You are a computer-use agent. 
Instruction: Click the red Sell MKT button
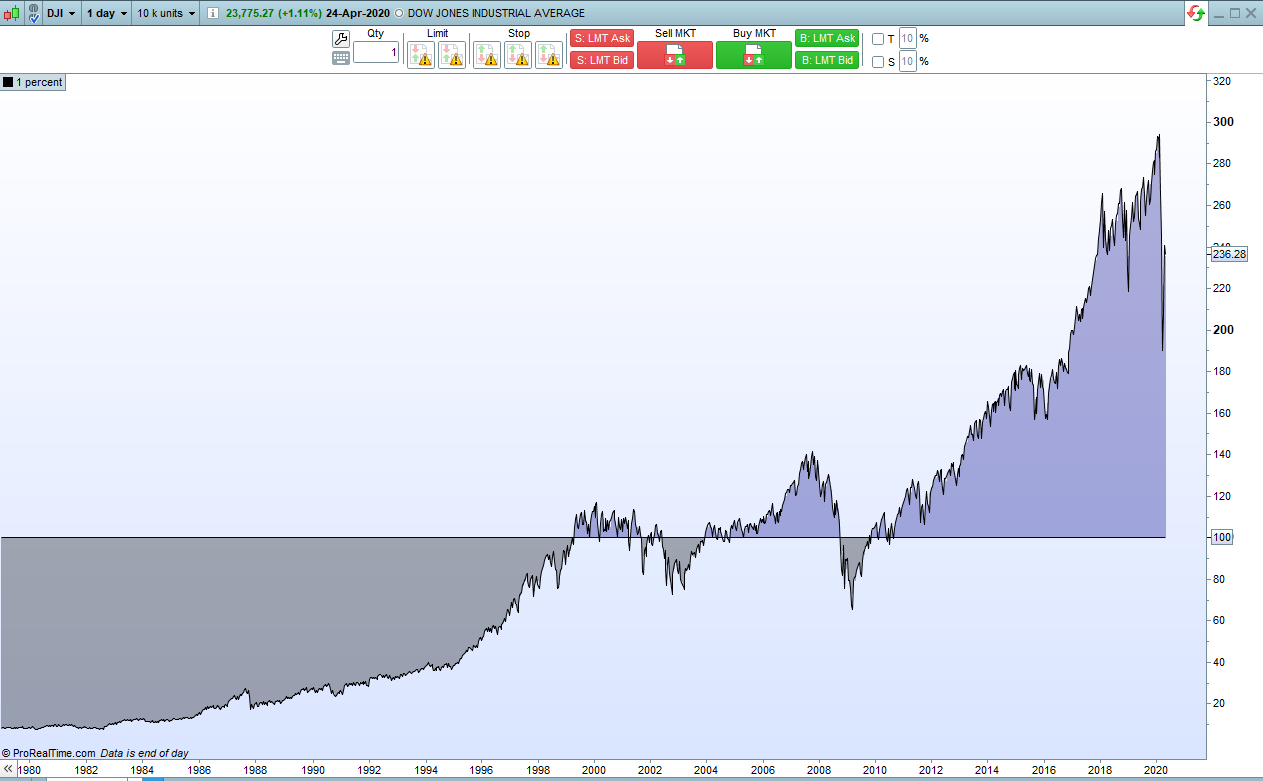675,55
